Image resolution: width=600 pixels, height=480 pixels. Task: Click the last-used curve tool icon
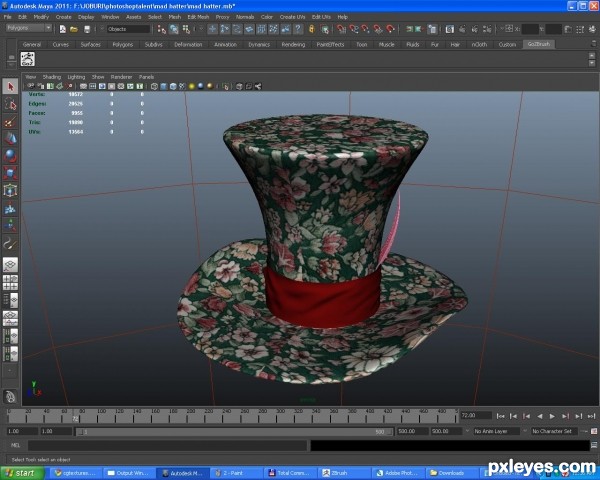(x=10, y=243)
